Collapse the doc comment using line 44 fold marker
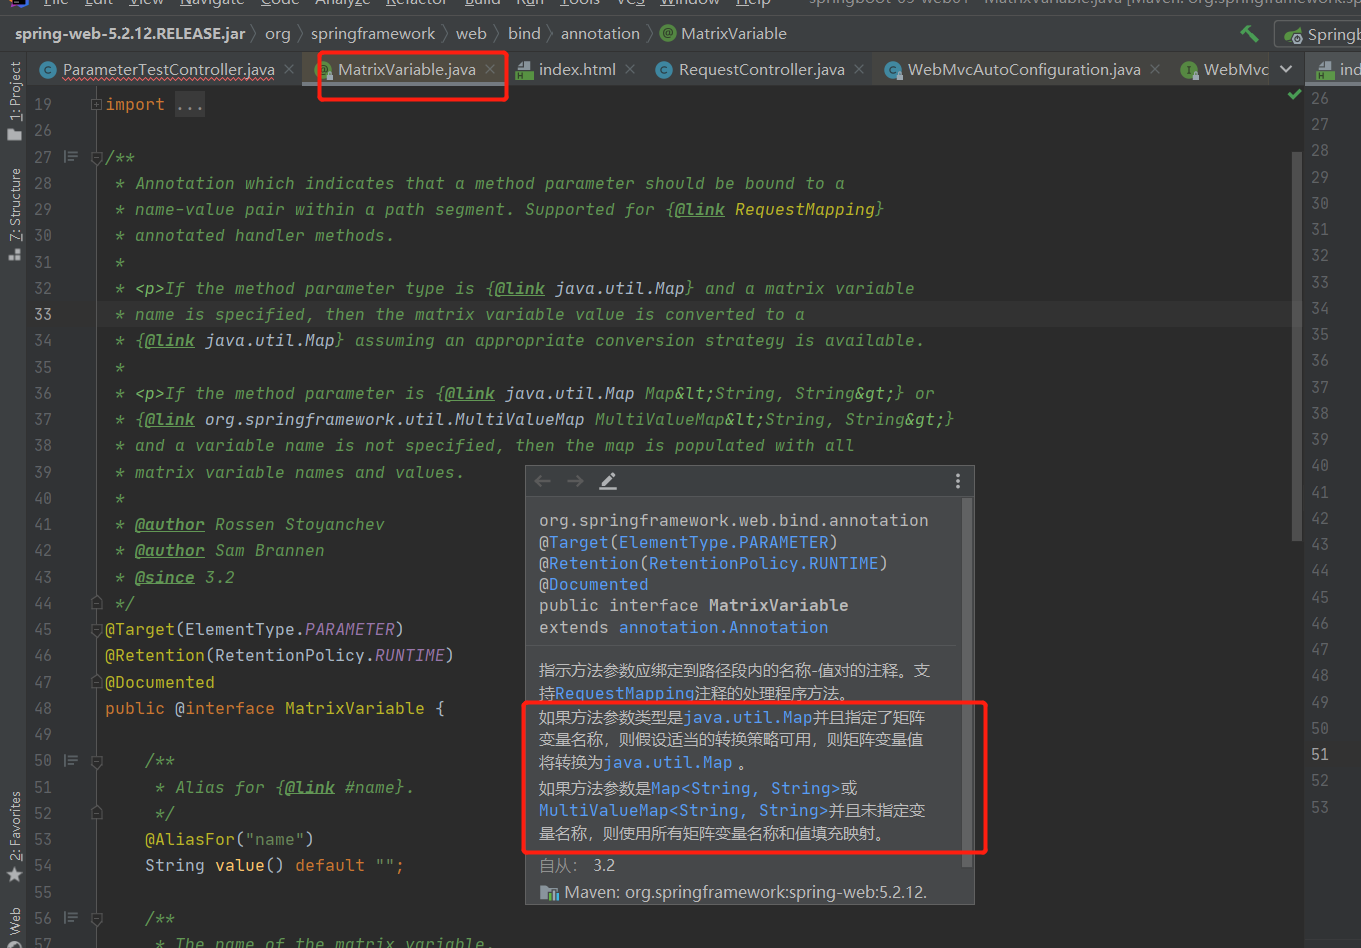Screen dimensions: 1361x948 pyautogui.click(x=96, y=603)
